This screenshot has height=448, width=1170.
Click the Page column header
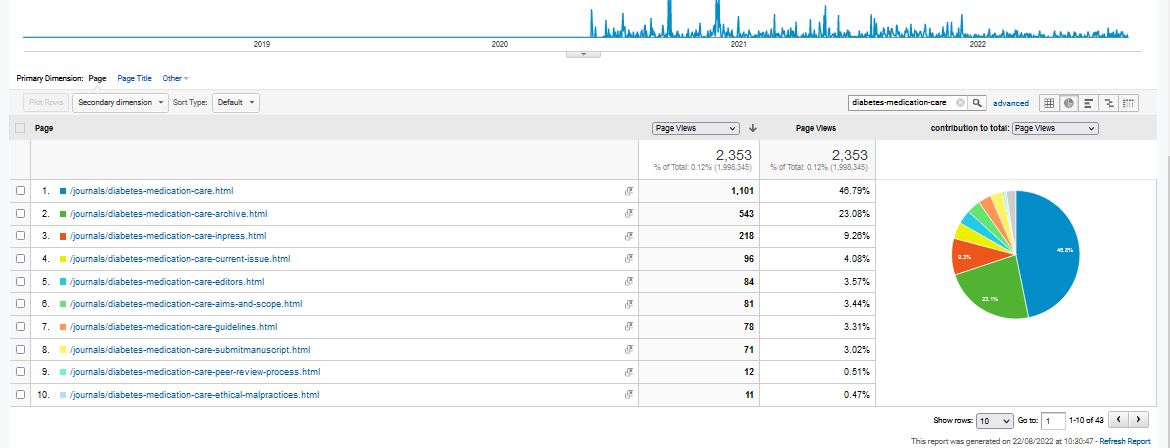(44, 128)
